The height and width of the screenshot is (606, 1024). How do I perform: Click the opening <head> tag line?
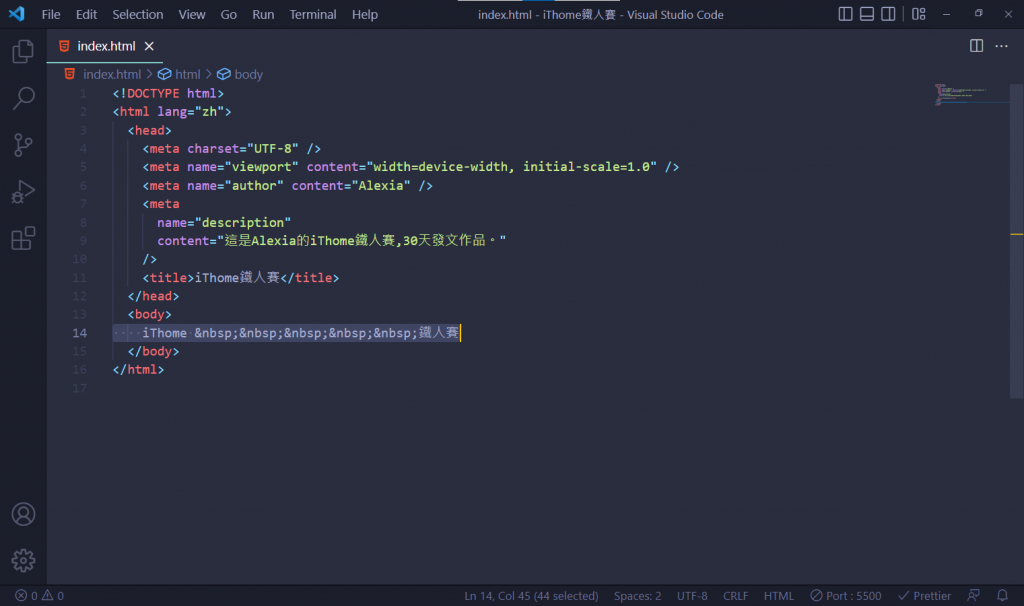click(150, 131)
